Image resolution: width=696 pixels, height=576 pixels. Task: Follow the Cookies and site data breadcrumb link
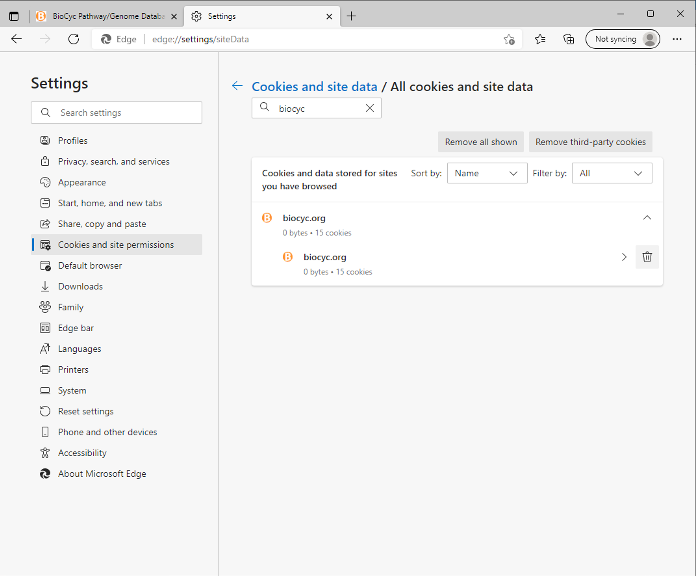(314, 87)
